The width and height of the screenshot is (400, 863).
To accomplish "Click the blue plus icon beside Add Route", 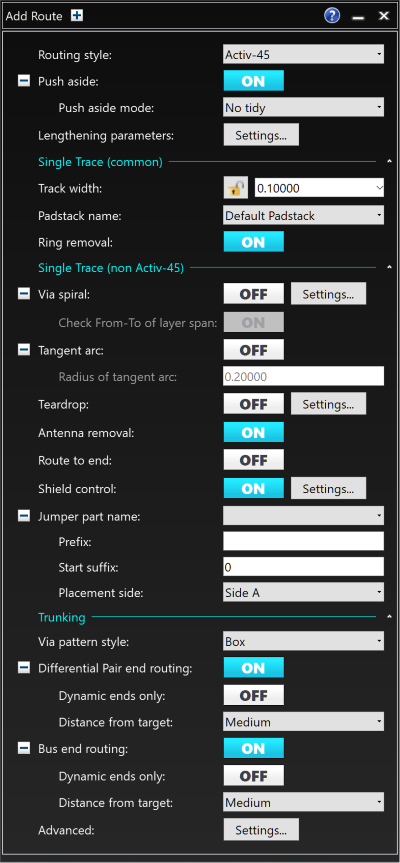I will (77, 16).
